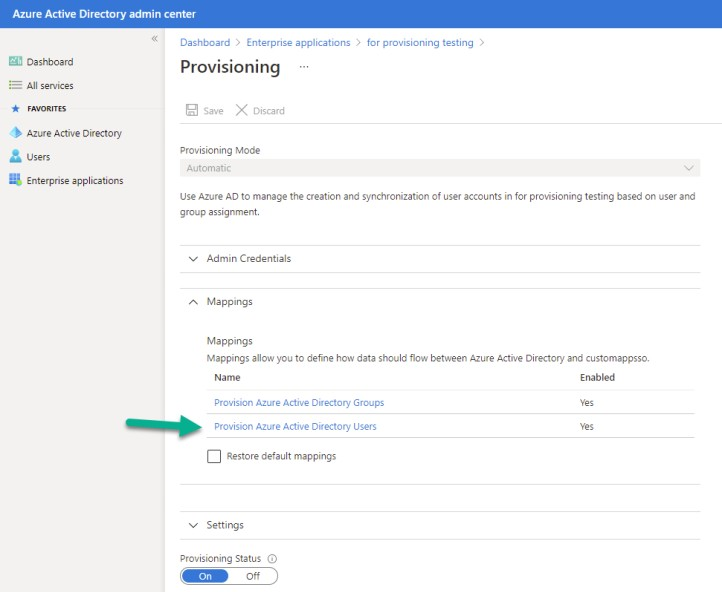The width and height of the screenshot is (722, 592).
Task: Click the Admin Credentials section title
Action: click(249, 259)
